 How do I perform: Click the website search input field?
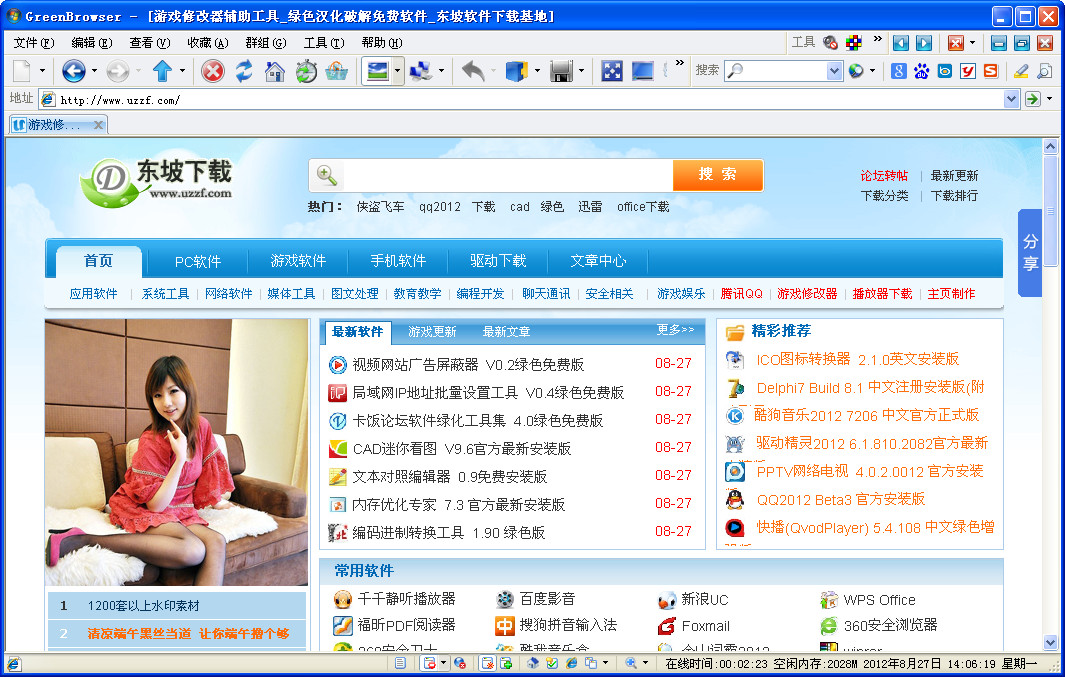click(x=508, y=175)
